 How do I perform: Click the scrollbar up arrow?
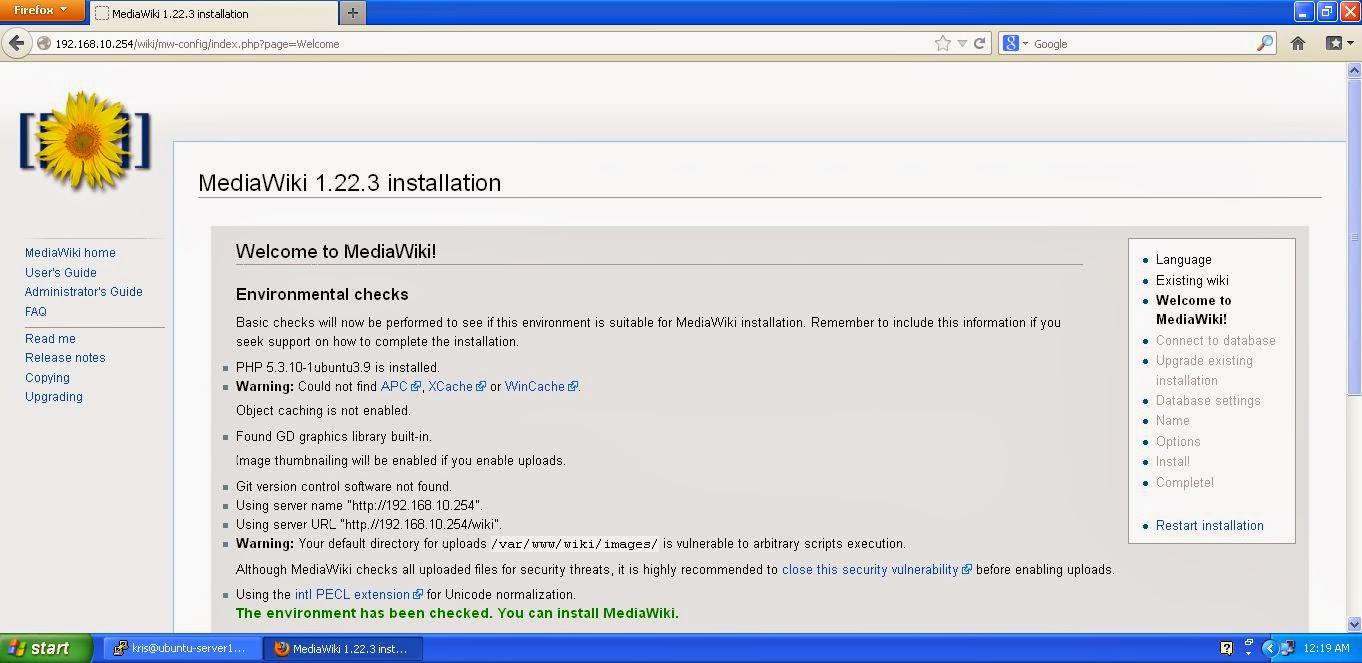(x=1354, y=71)
